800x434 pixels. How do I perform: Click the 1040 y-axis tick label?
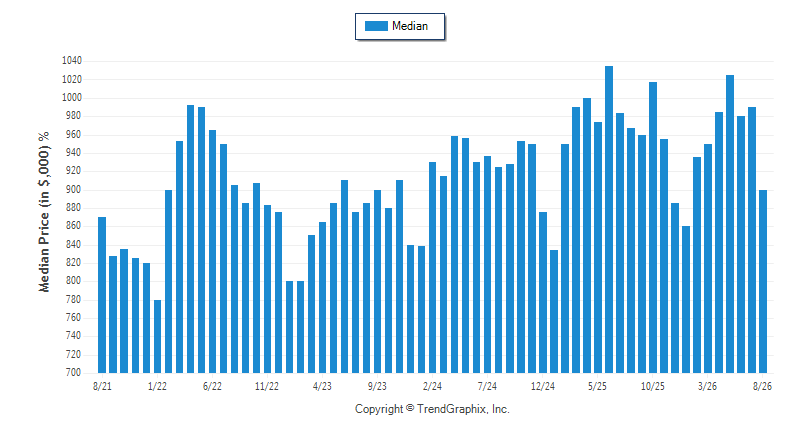[72, 61]
